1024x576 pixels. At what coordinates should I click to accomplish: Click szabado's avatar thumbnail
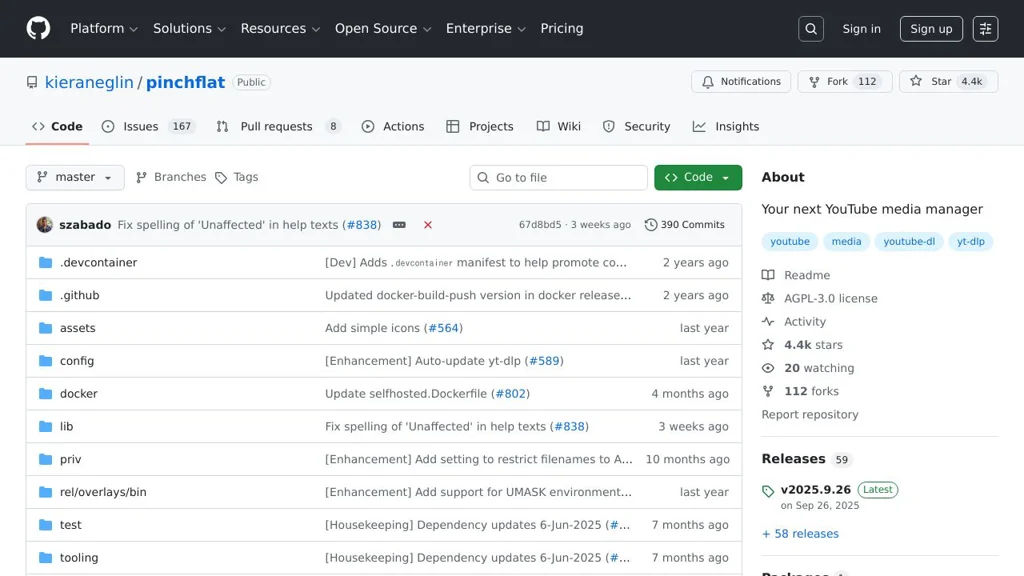coord(45,225)
